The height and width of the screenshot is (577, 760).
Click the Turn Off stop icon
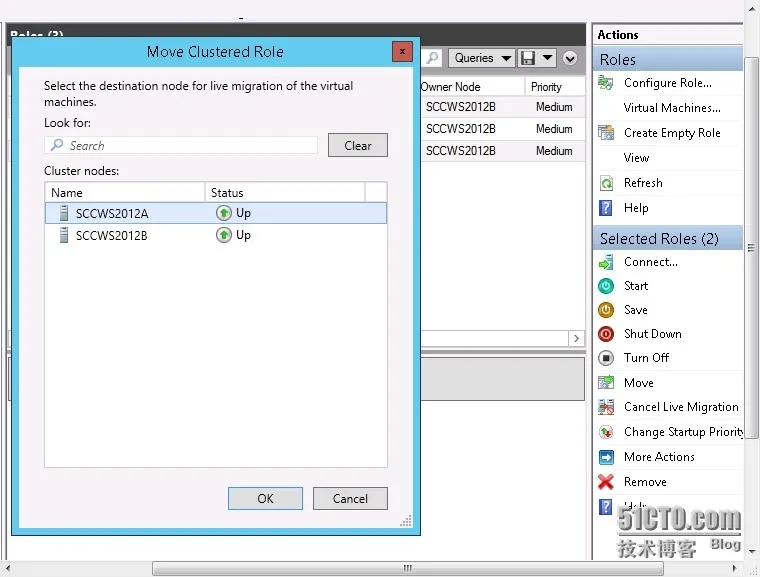[605, 358]
